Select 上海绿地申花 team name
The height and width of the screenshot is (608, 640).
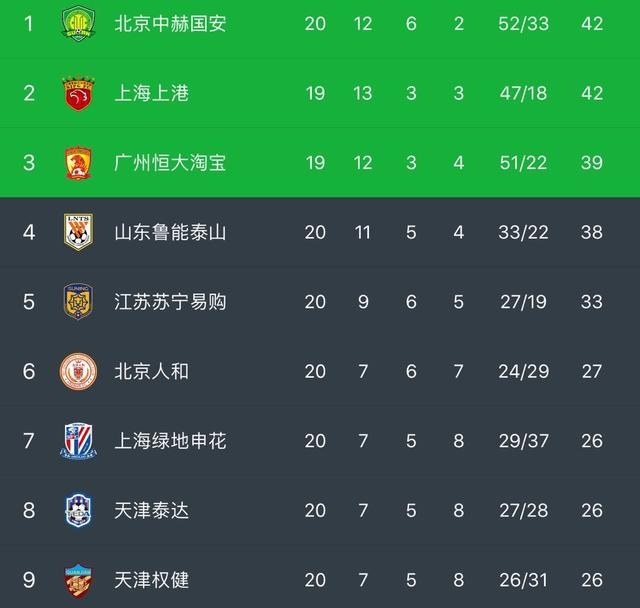(170, 441)
